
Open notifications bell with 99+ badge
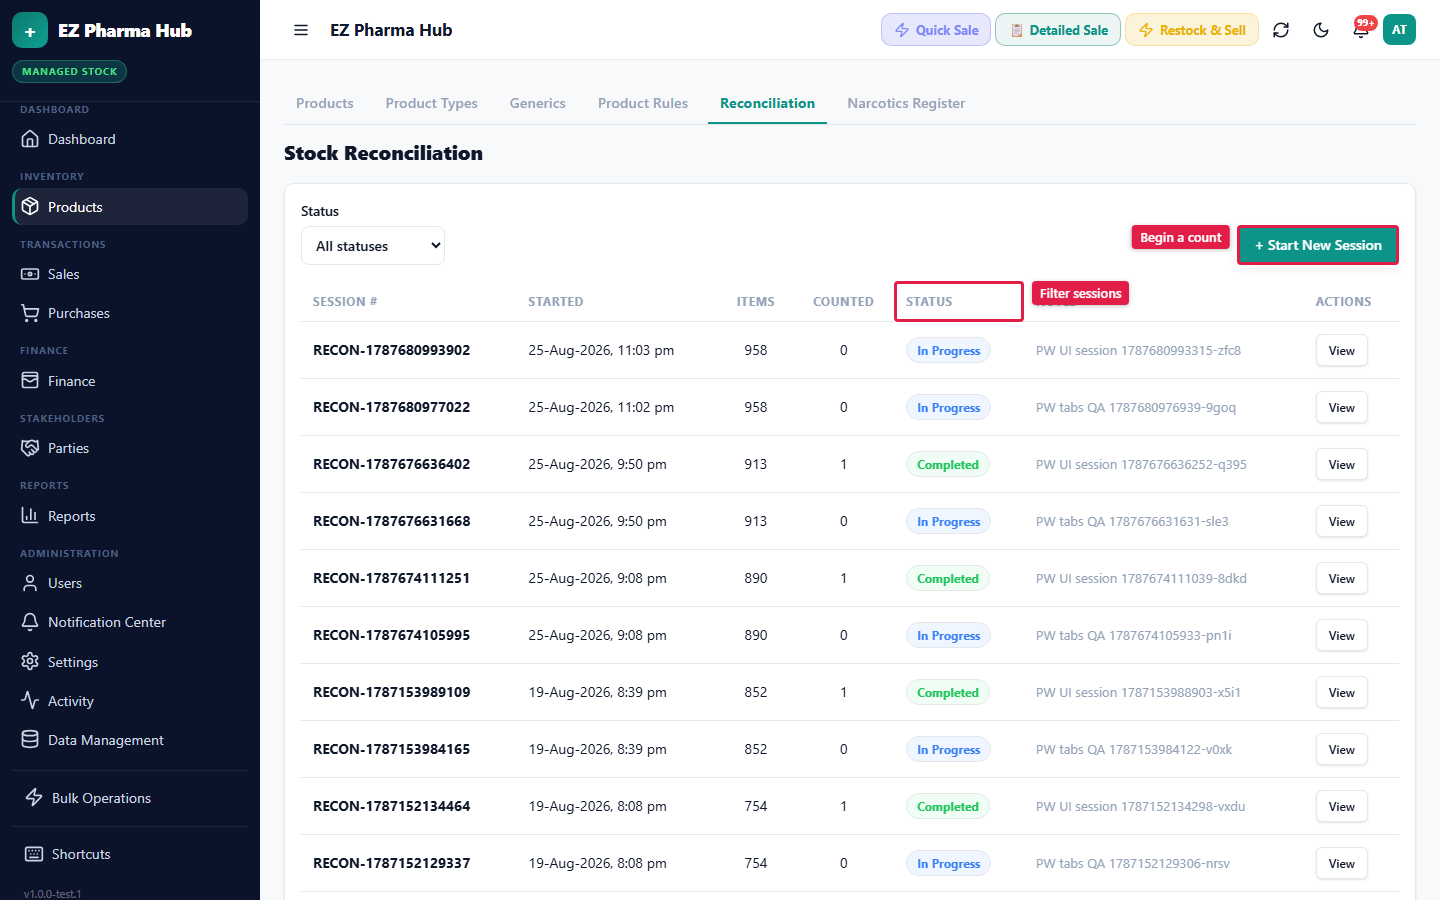(x=1361, y=30)
